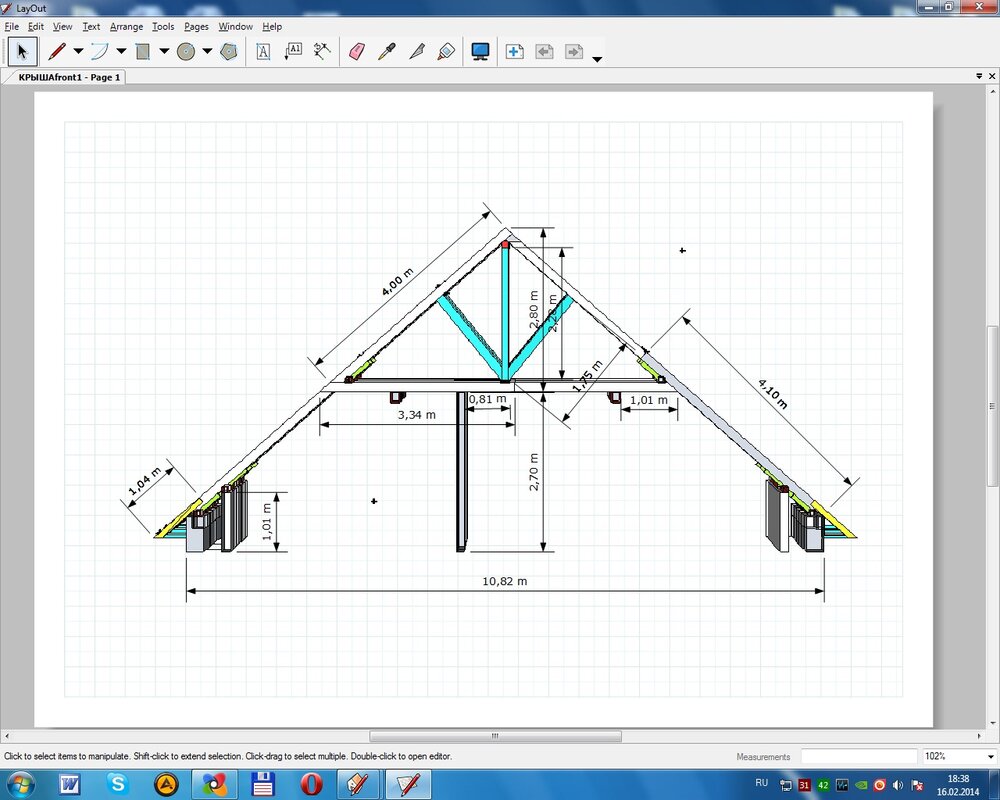Open the Arrange menu
This screenshot has height=800, width=1000.
click(126, 27)
